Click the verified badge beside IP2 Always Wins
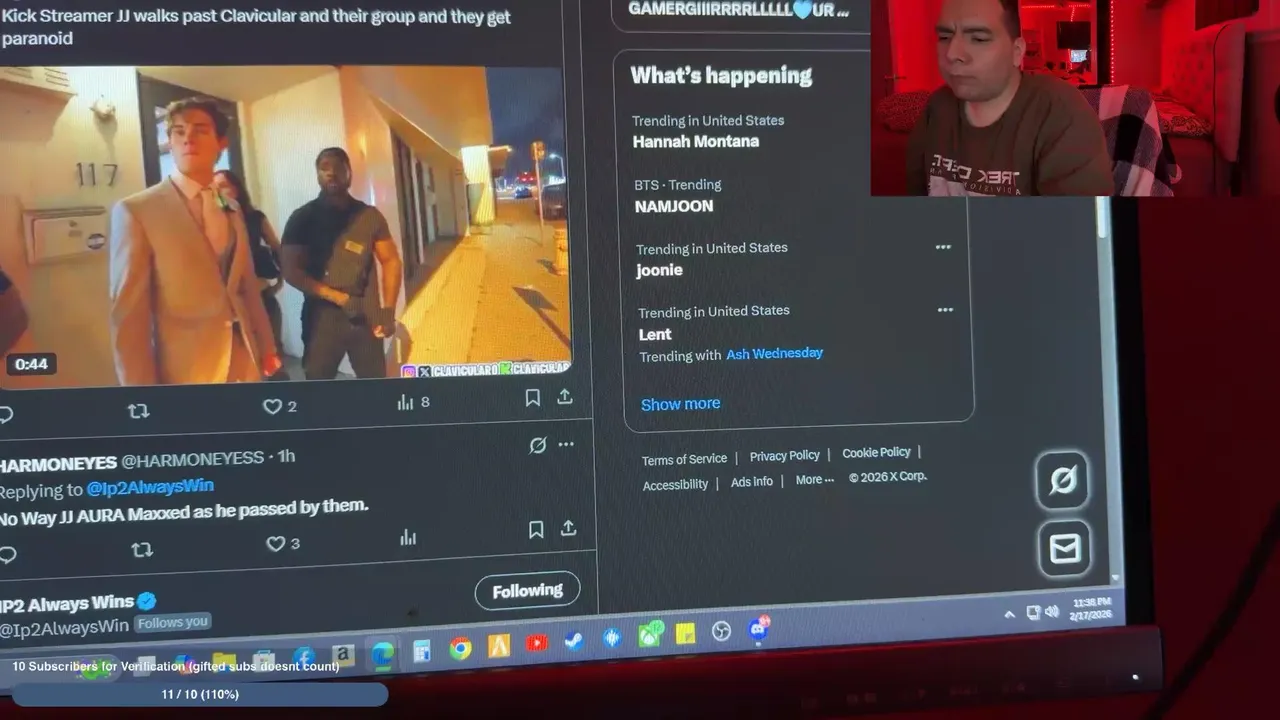 click(x=147, y=601)
